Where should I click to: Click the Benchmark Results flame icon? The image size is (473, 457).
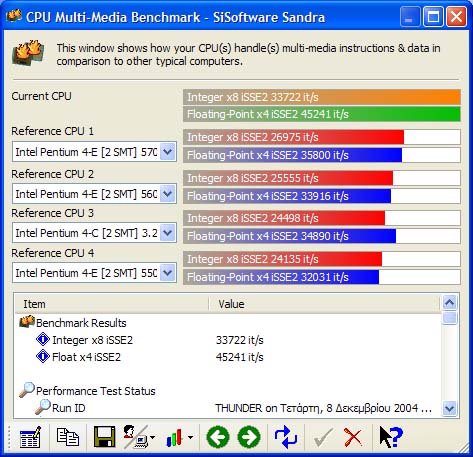point(27,322)
